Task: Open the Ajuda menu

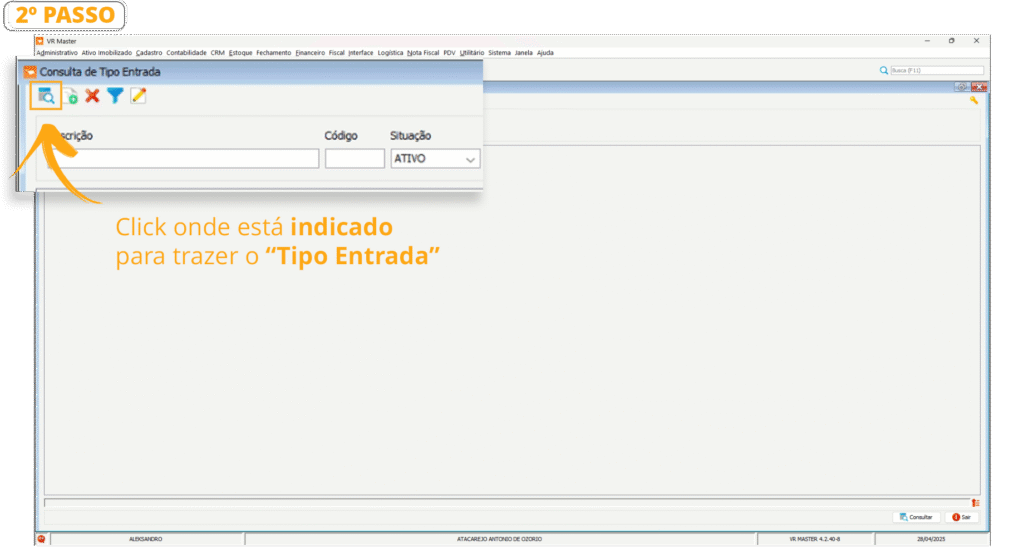Action: click(545, 53)
